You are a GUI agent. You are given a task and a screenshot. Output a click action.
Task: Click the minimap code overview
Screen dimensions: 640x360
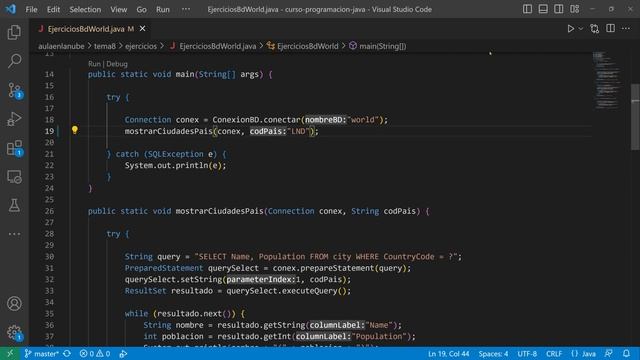607,81
